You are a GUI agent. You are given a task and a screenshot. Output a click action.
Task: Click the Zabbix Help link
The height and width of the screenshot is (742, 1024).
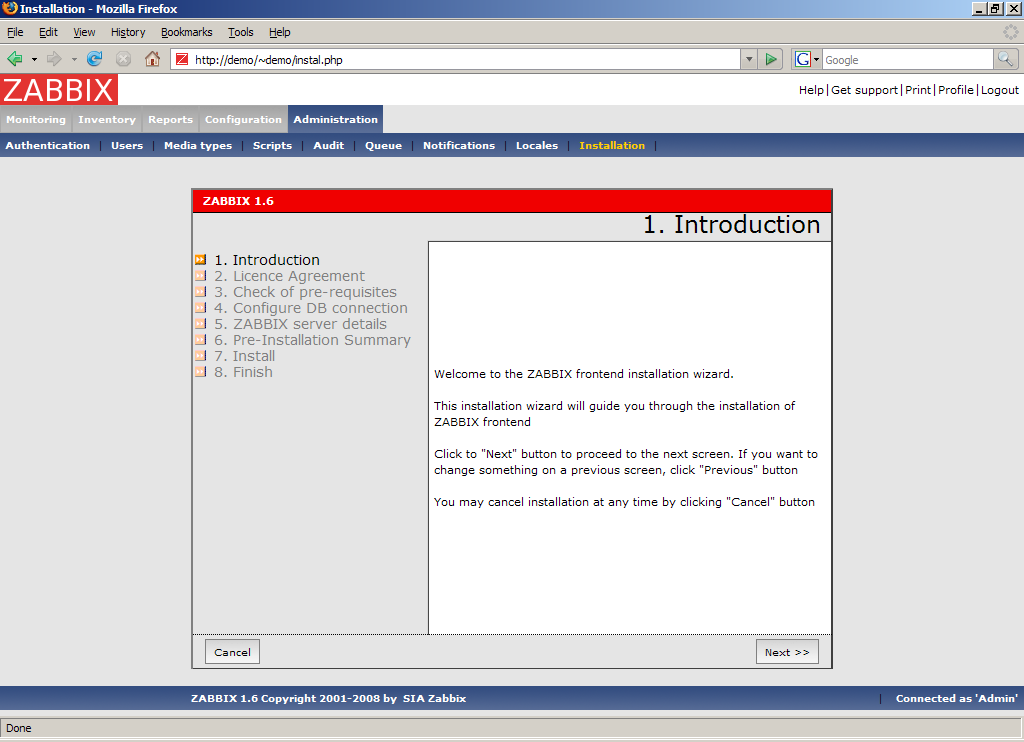(x=811, y=90)
